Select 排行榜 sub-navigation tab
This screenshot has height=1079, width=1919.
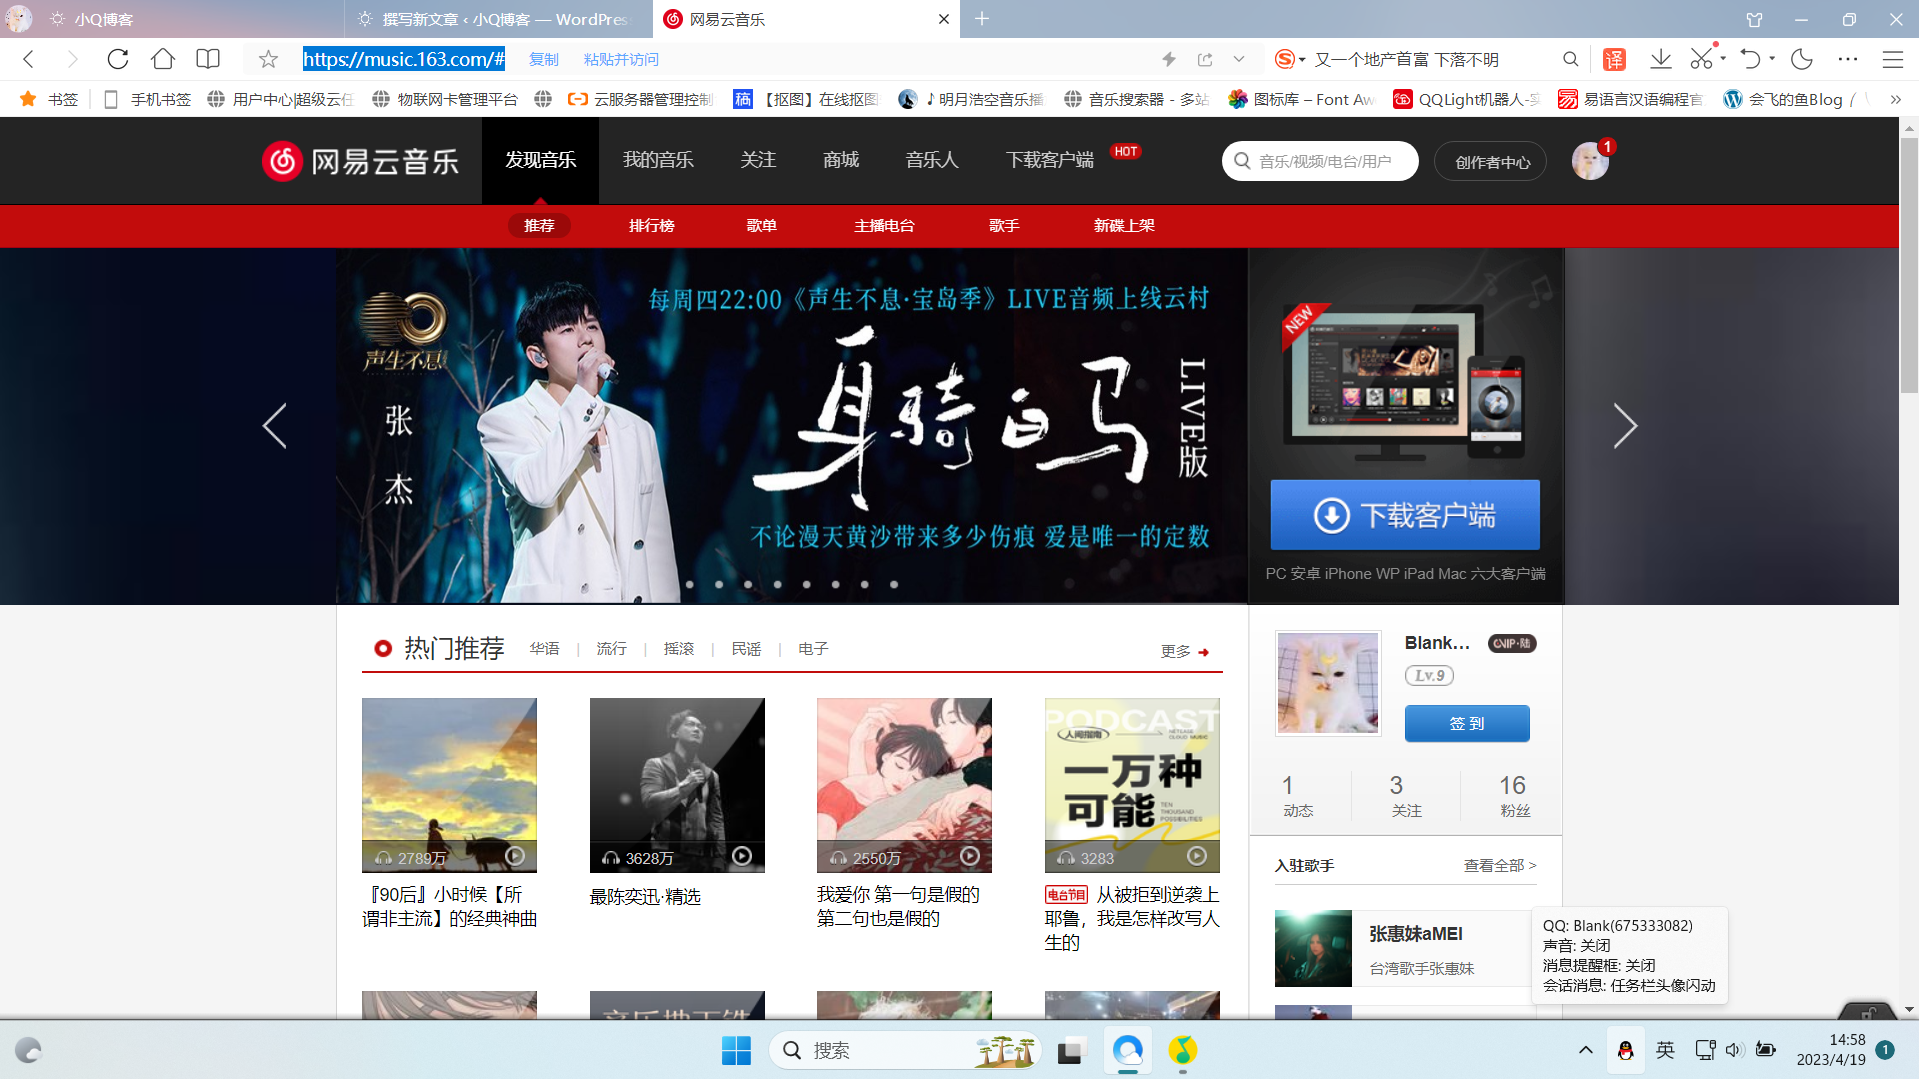651,226
